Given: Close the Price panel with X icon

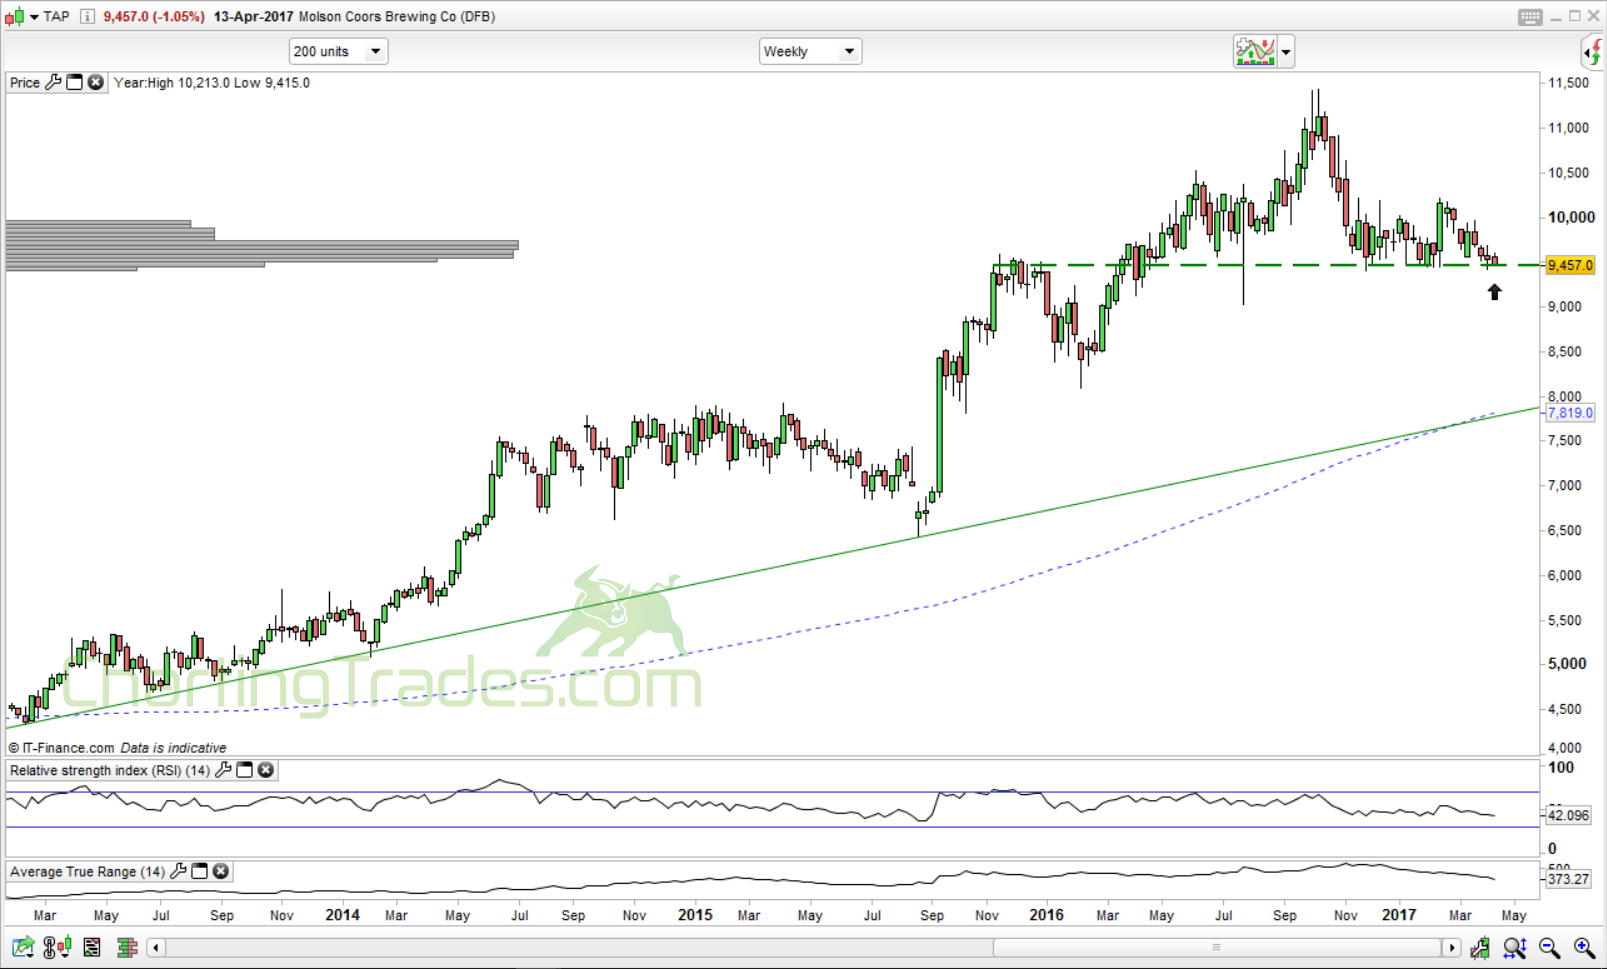Looking at the screenshot, I should [x=95, y=82].
